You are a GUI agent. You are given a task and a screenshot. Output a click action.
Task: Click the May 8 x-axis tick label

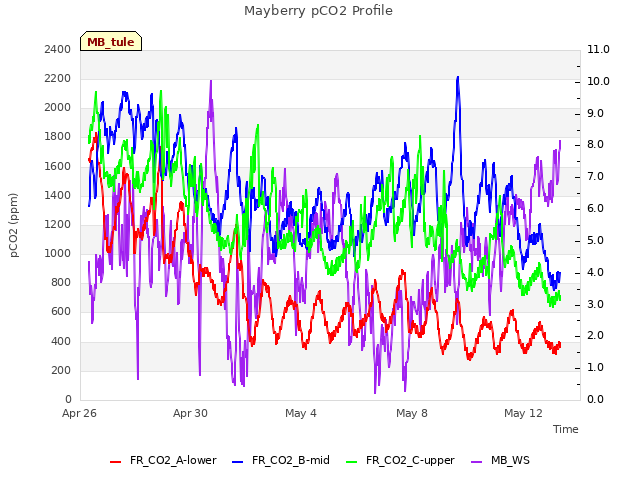click(x=412, y=413)
